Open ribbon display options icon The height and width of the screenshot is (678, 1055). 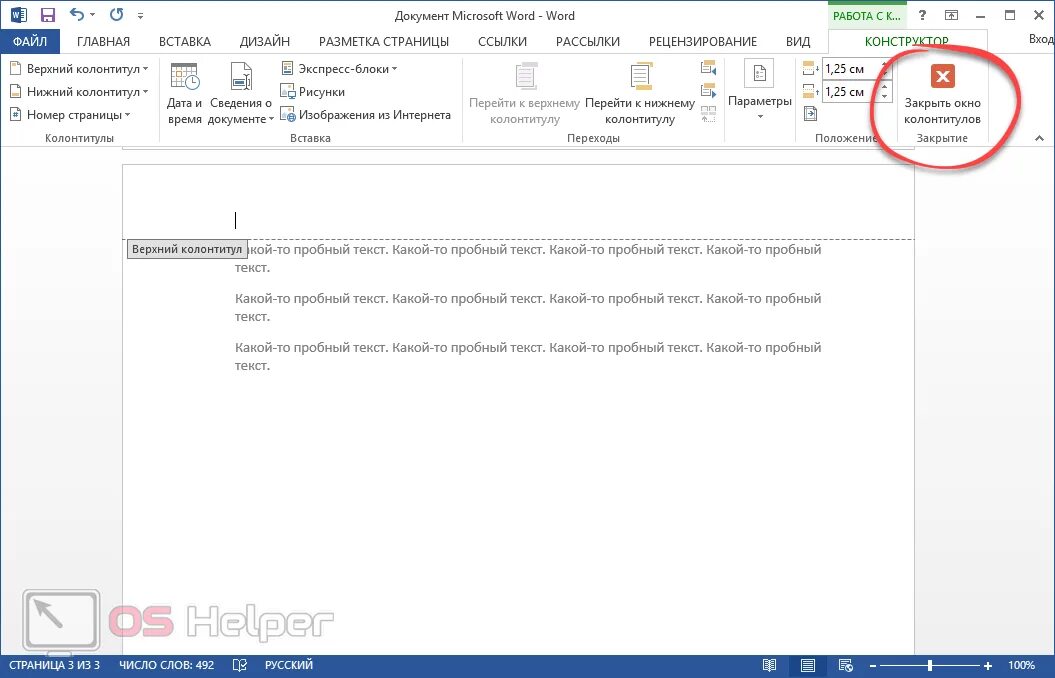[951, 15]
